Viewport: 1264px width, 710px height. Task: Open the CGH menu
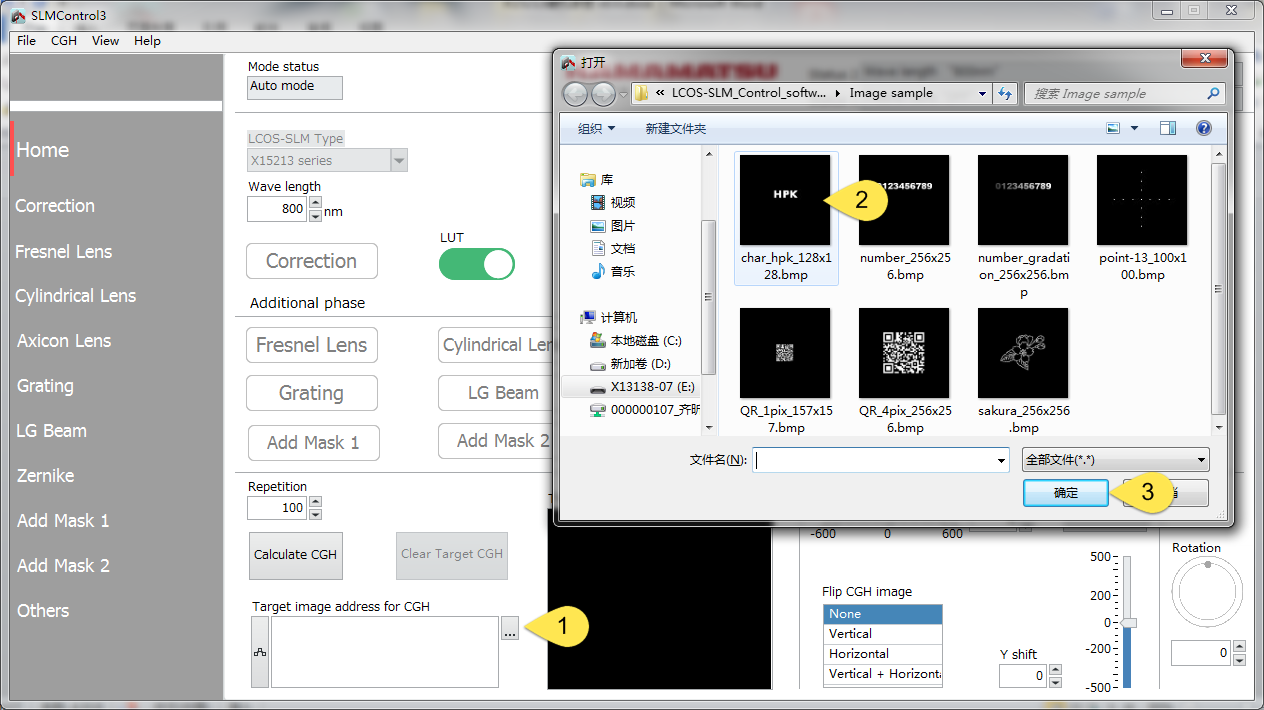click(64, 41)
